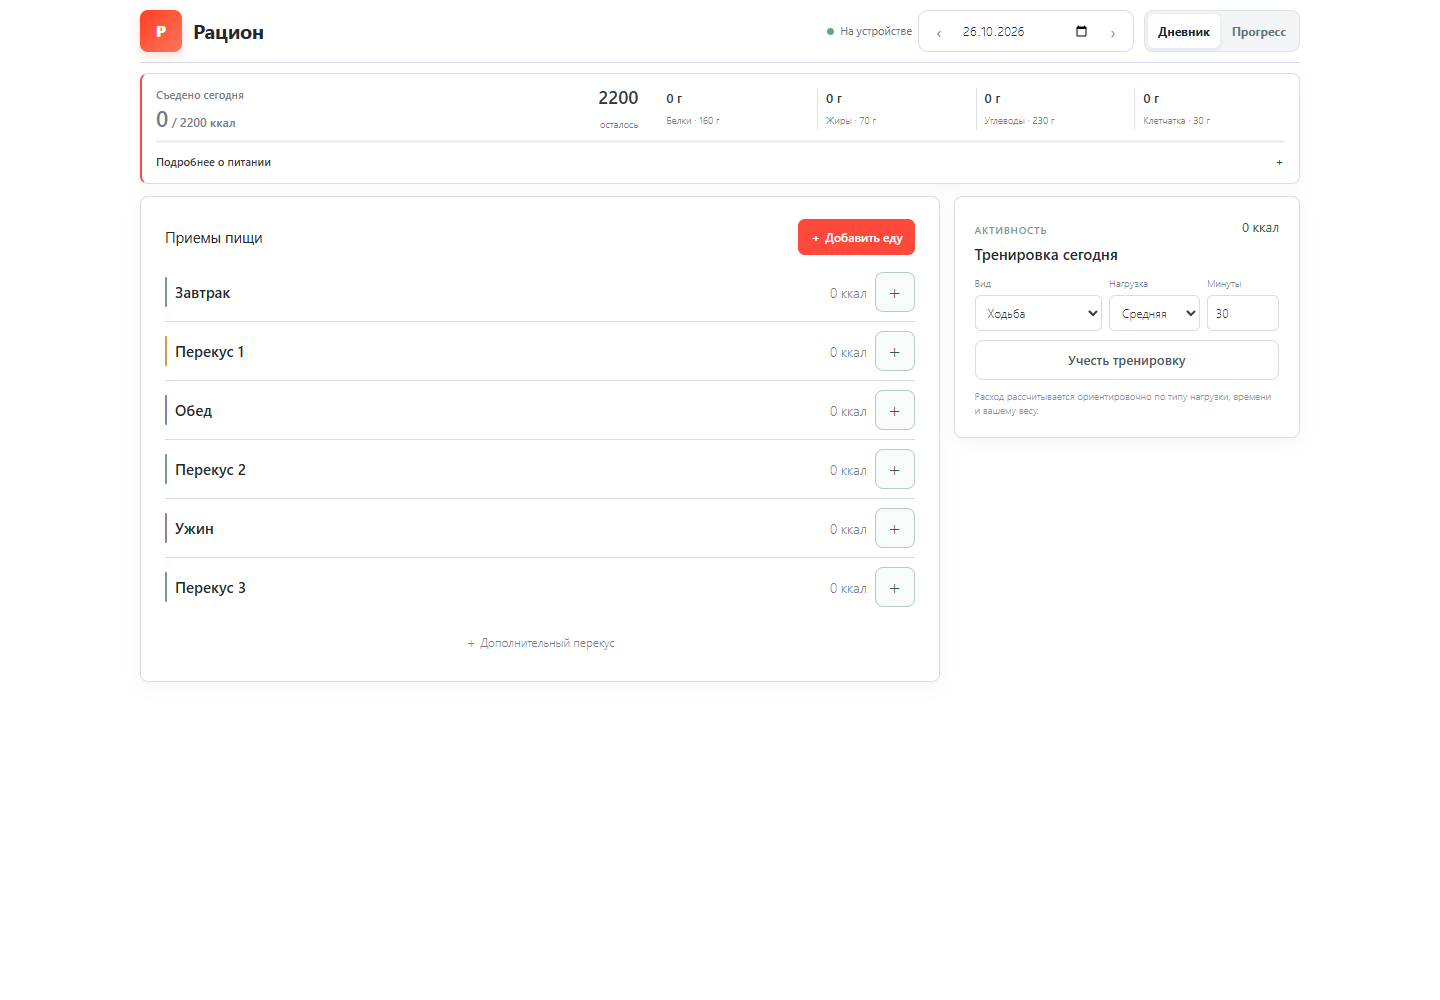The image size is (1440, 1000).
Task: Open the Нагрузка intensity dropdown
Action: [1154, 313]
